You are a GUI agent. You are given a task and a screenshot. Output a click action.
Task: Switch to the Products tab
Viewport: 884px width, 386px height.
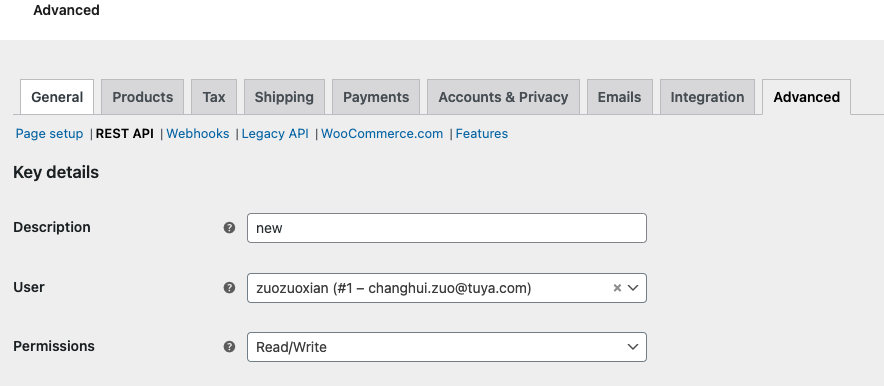click(x=143, y=97)
